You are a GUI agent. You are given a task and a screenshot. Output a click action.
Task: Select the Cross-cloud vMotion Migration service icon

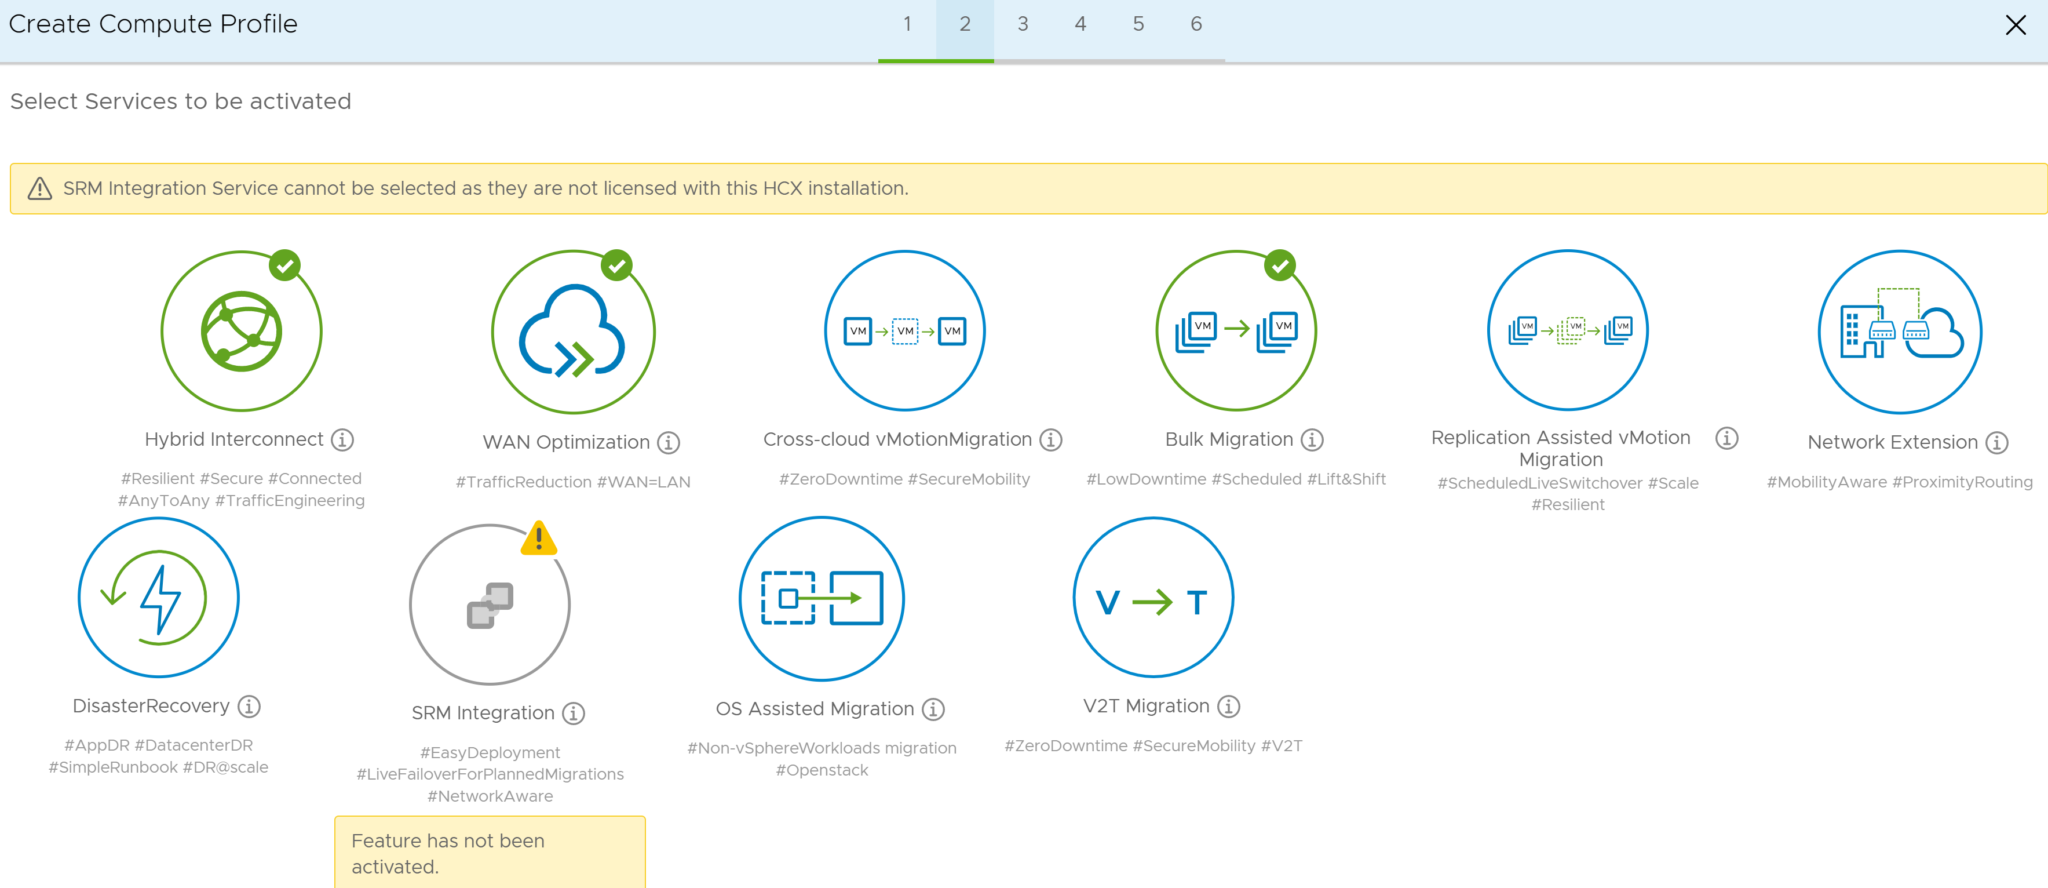coord(904,331)
